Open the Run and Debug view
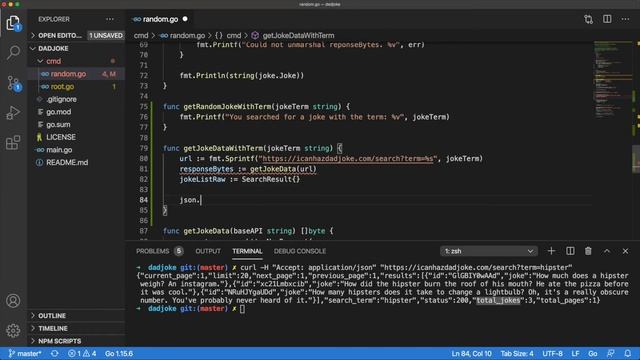 (x=13, y=113)
